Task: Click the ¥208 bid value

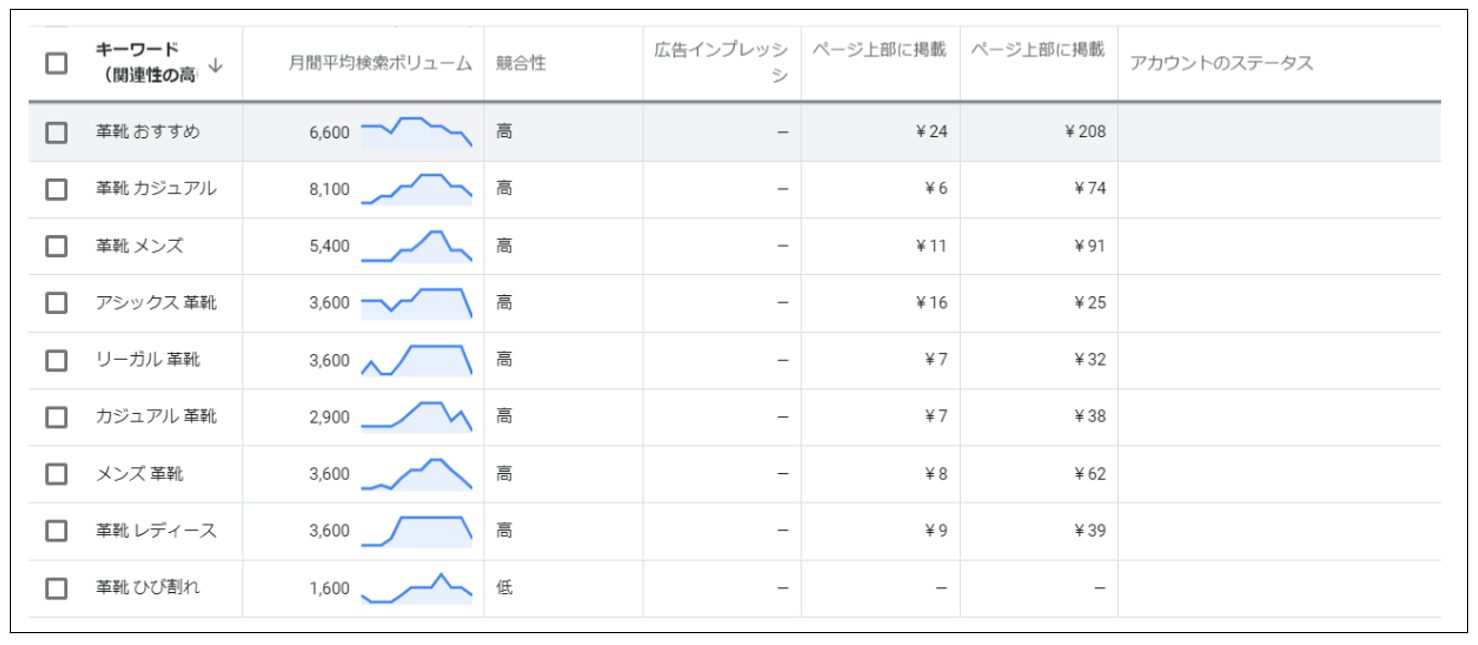Action: 1085,132
